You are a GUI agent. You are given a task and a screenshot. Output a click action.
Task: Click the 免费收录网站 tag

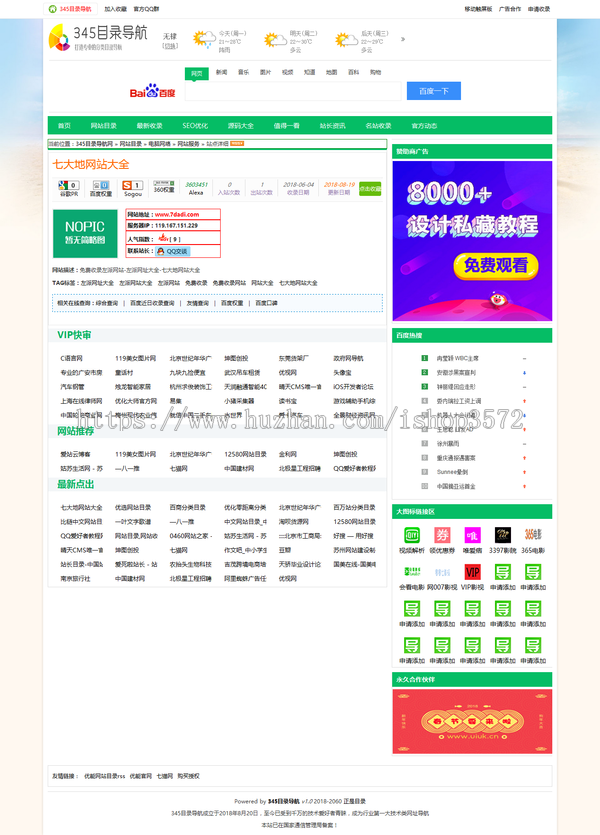pos(229,283)
